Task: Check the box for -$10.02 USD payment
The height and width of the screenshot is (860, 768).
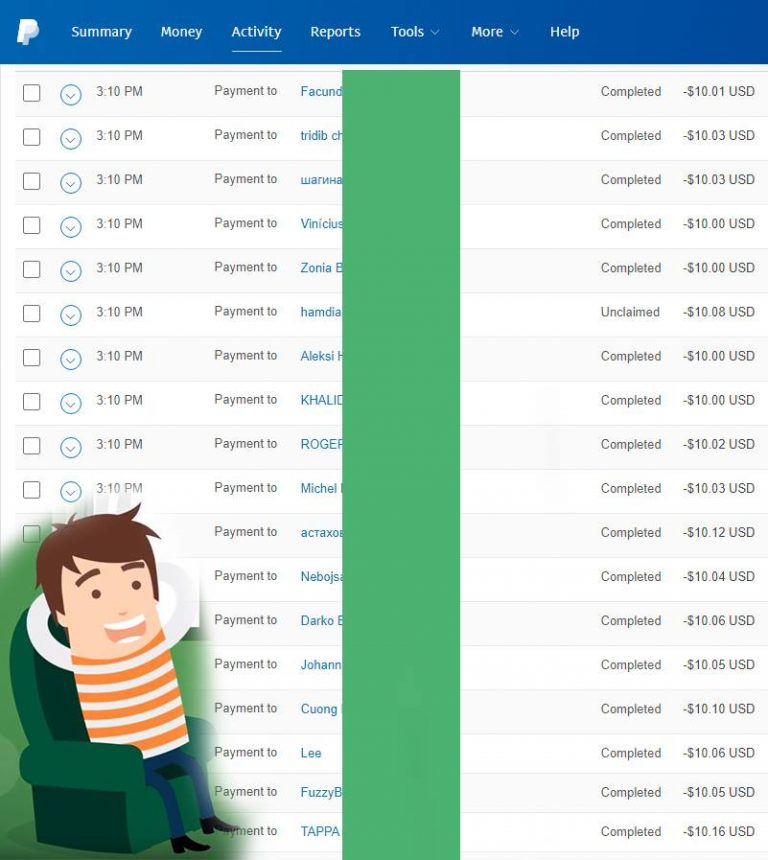Action: click(32, 445)
